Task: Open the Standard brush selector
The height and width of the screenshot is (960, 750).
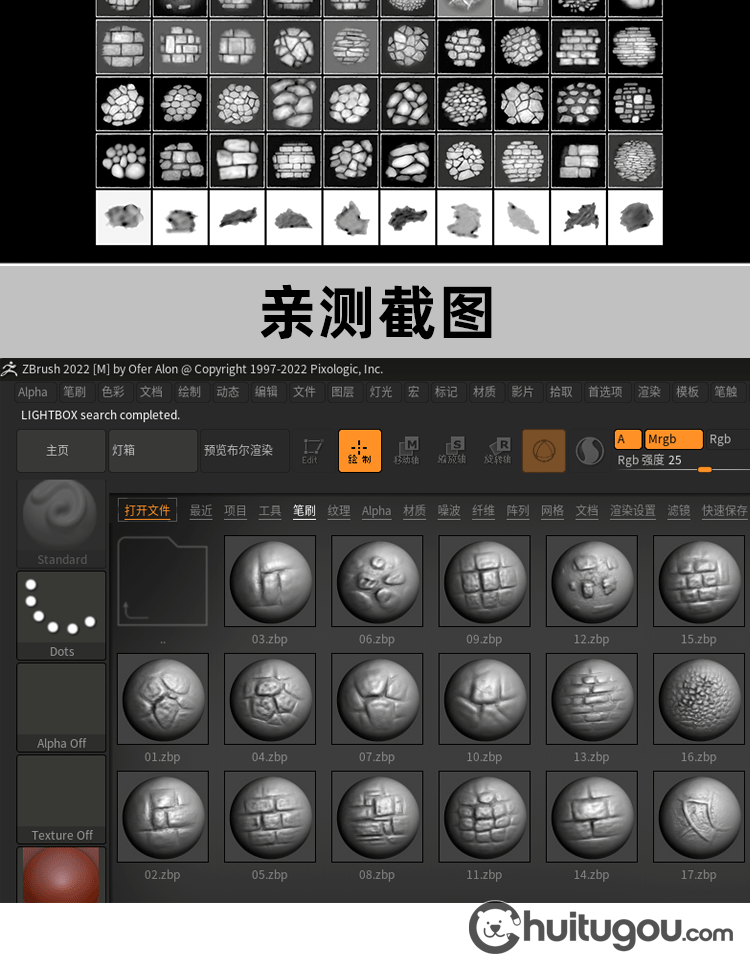Action: (61, 523)
